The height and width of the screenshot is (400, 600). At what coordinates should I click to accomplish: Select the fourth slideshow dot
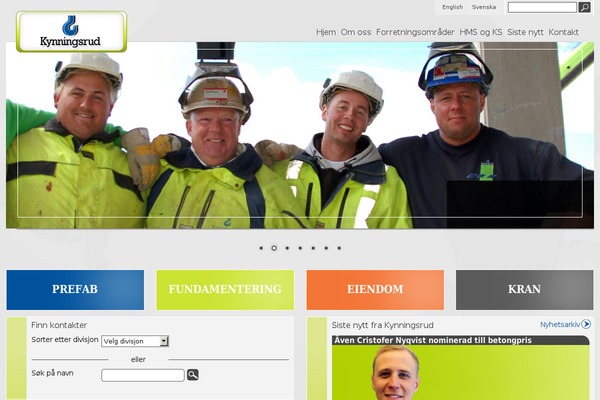[x=300, y=248]
